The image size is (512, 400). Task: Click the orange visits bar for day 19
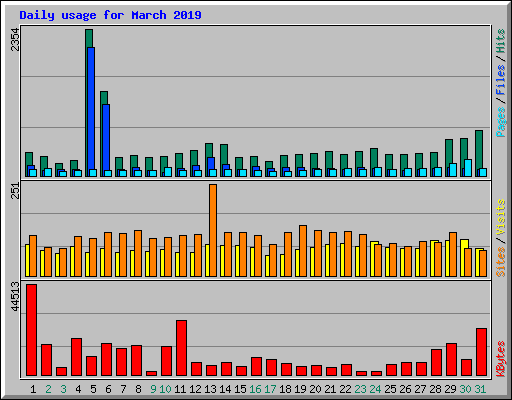point(303,251)
